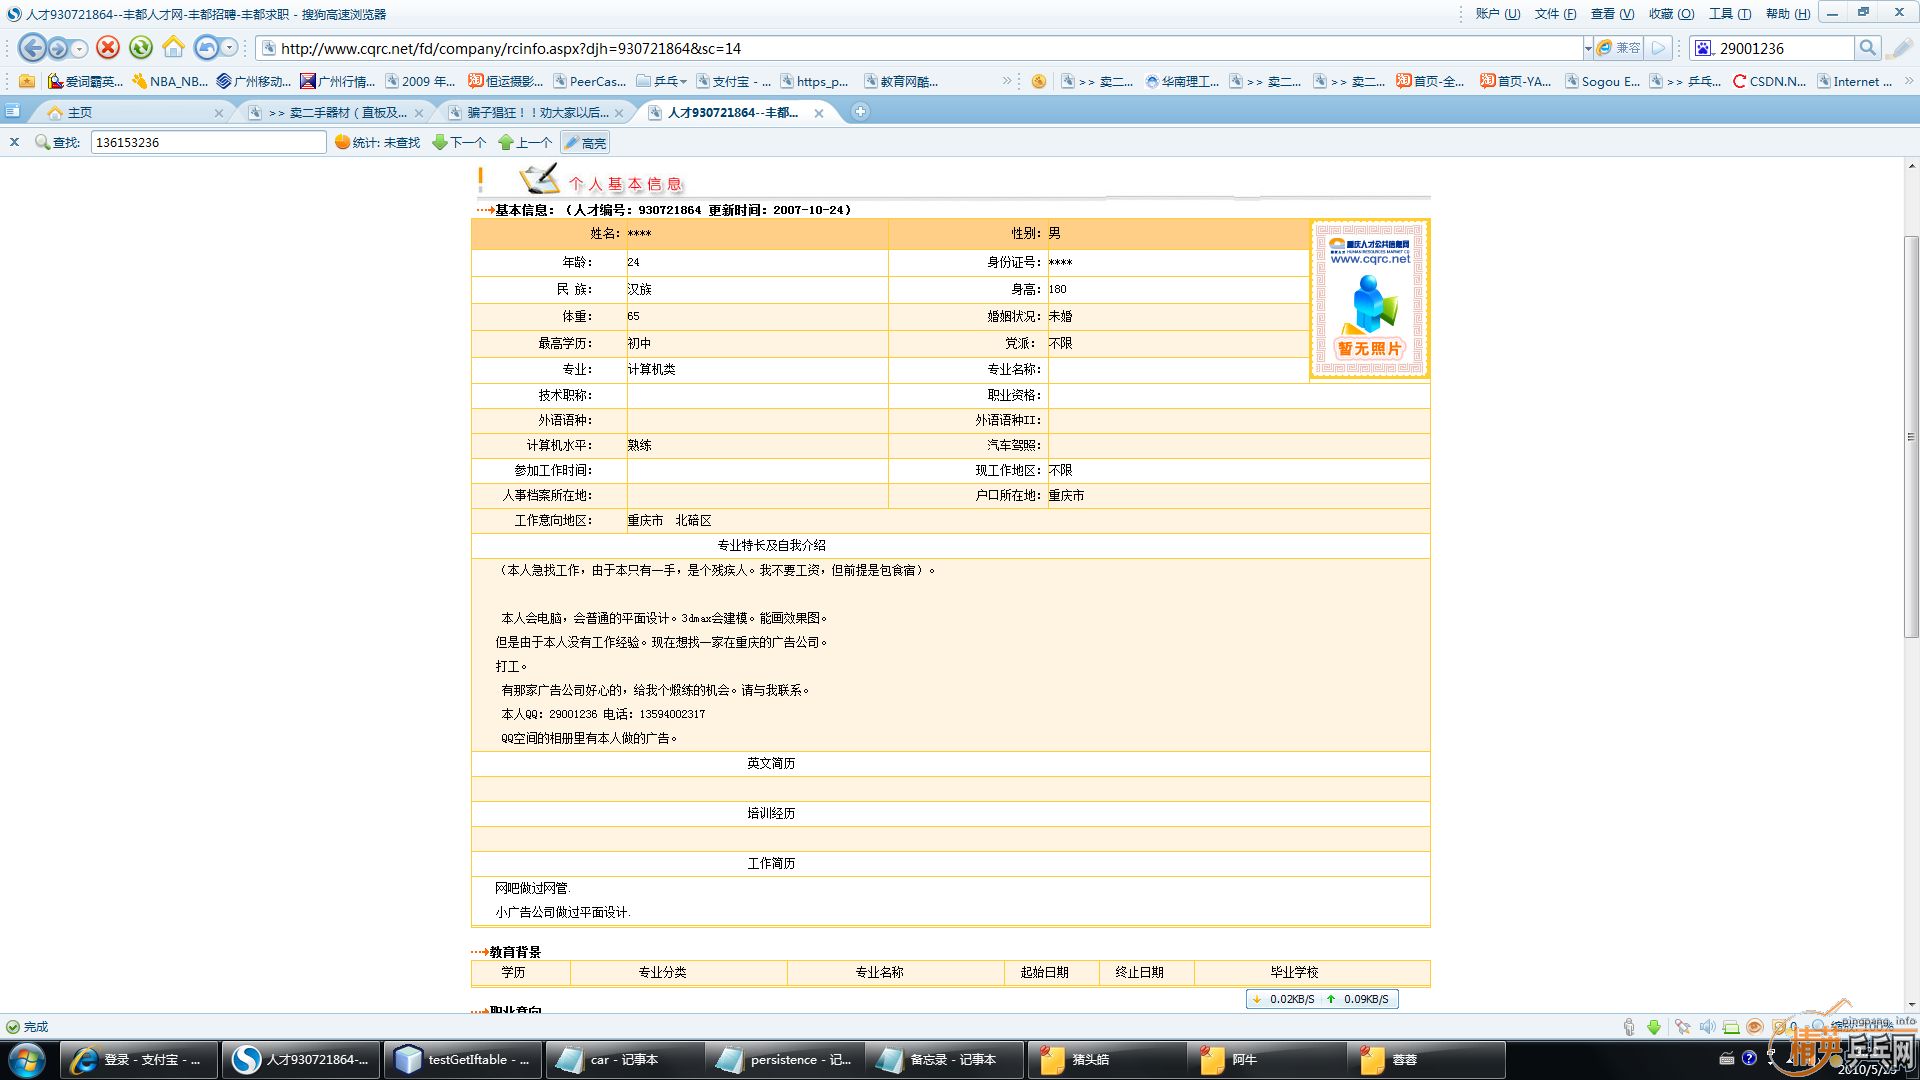The width and height of the screenshot is (1920, 1080).
Task: Switch to the 骗子猖狂 tab
Action: pyautogui.click(x=537, y=112)
